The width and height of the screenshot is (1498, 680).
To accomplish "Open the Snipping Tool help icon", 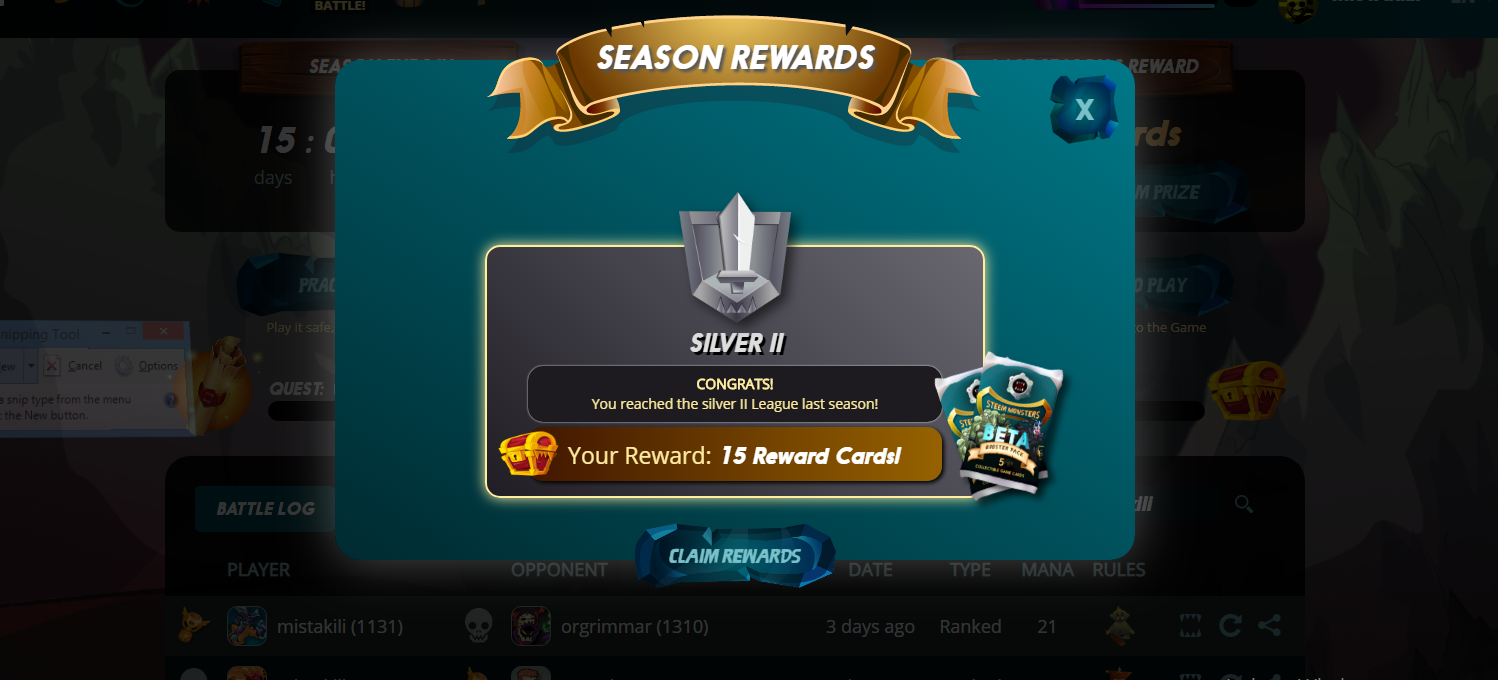I will coord(170,400).
